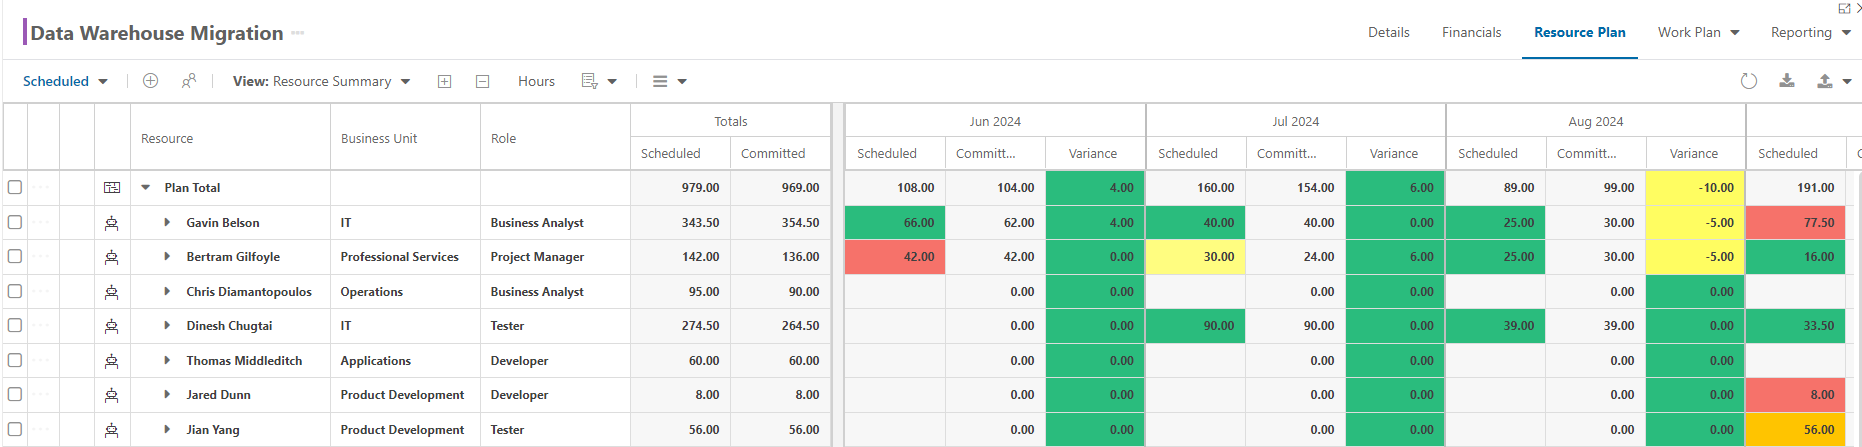Select the checkbox for Chris Diamantopoulos
The image size is (1862, 447).
click(15, 291)
